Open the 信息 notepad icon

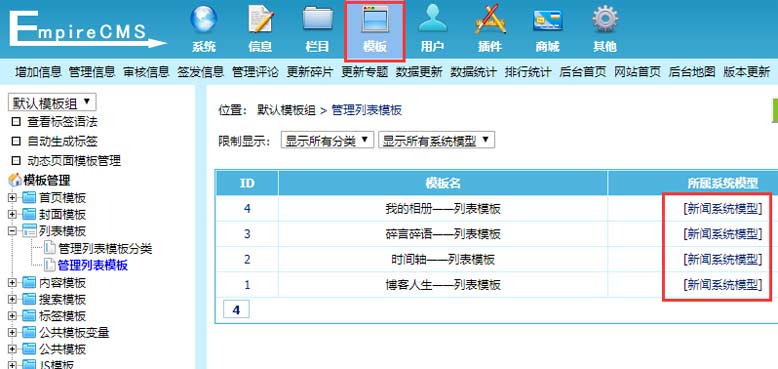pyautogui.click(x=260, y=20)
